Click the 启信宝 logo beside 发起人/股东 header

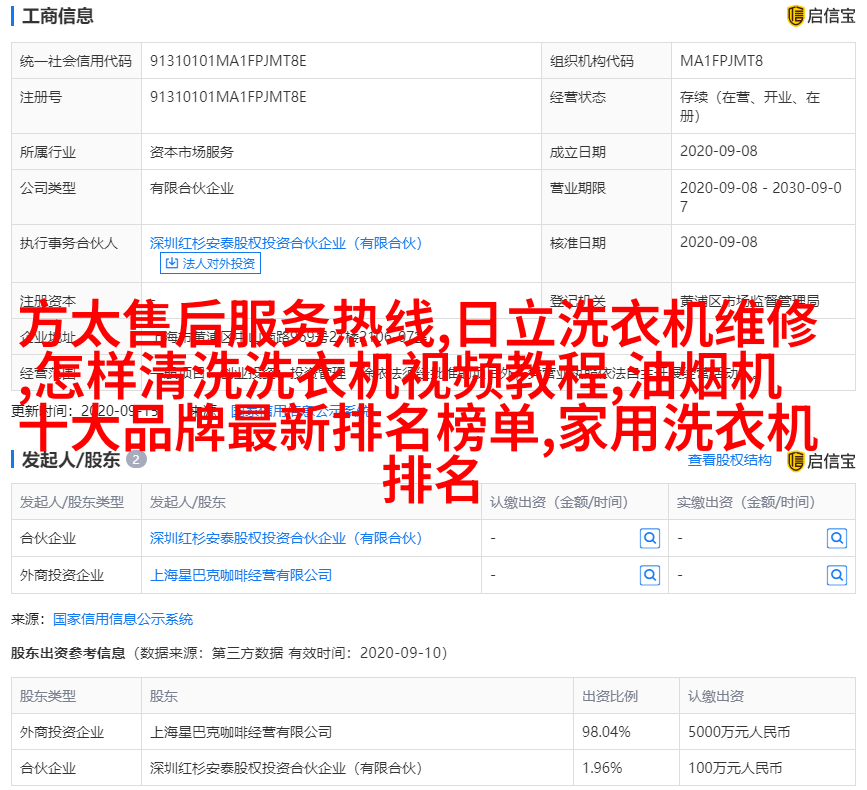821,461
